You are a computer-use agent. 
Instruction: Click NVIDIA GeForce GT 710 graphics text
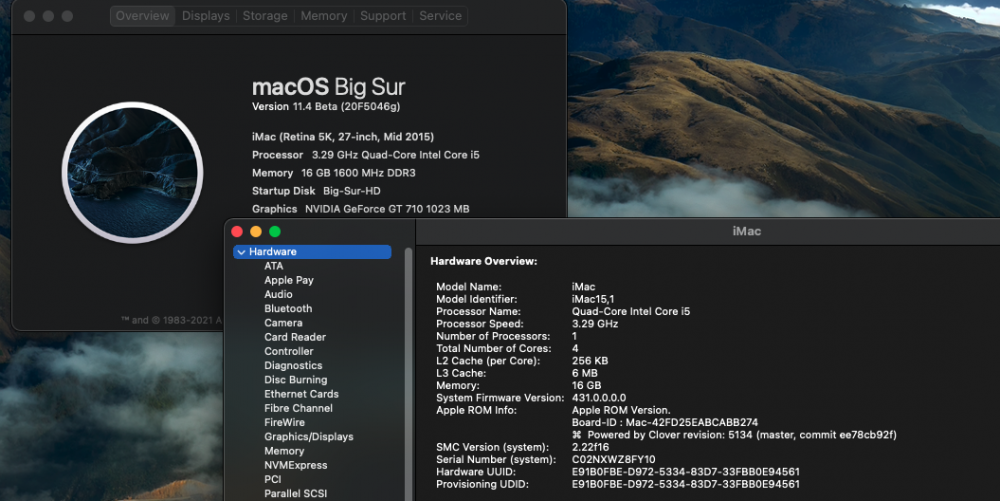pos(387,209)
